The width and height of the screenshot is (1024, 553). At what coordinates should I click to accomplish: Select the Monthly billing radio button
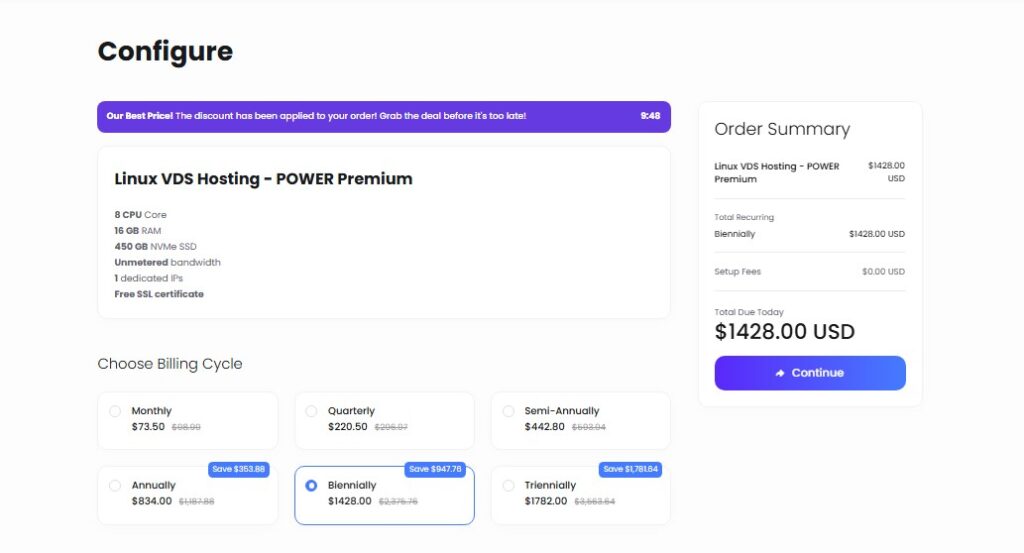(115, 411)
